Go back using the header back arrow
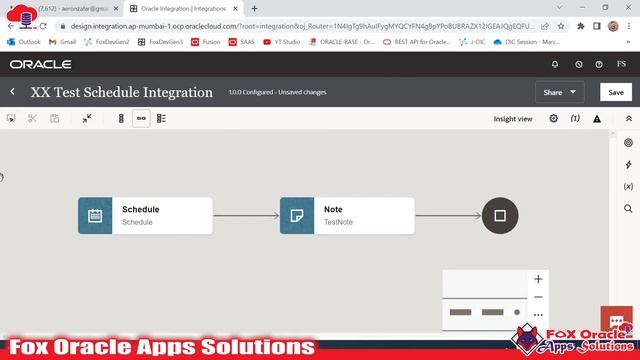The height and width of the screenshot is (360, 640). (x=13, y=92)
